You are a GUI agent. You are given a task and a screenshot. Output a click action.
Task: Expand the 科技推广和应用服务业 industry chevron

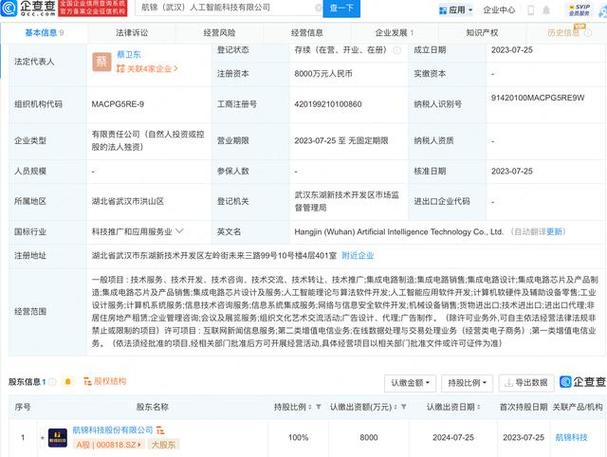click(179, 231)
